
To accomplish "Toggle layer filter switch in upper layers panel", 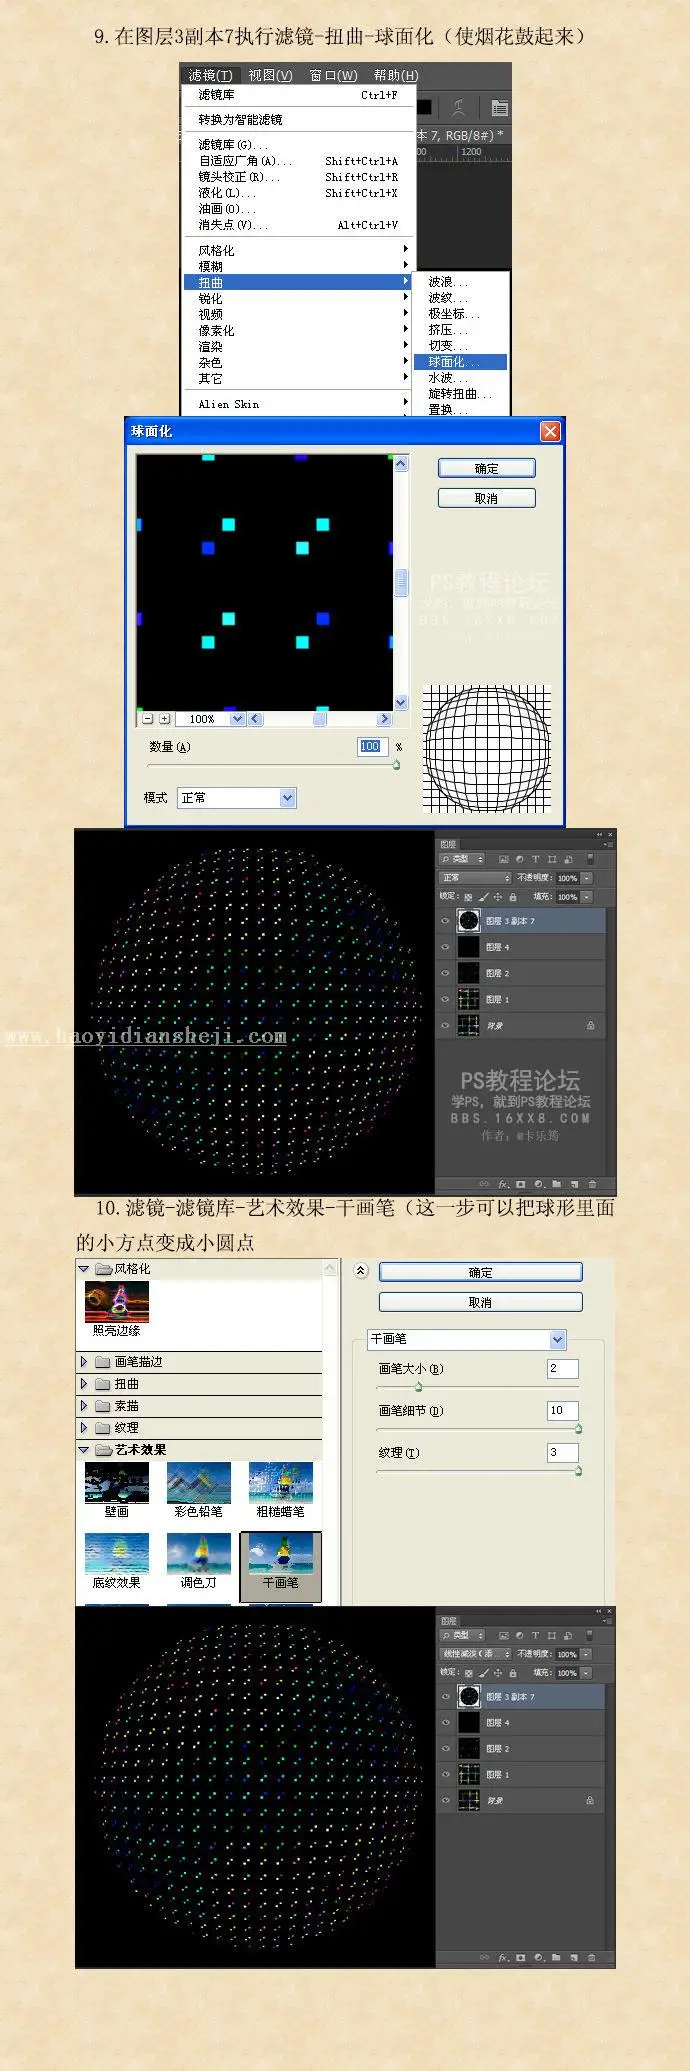I will tap(590, 859).
